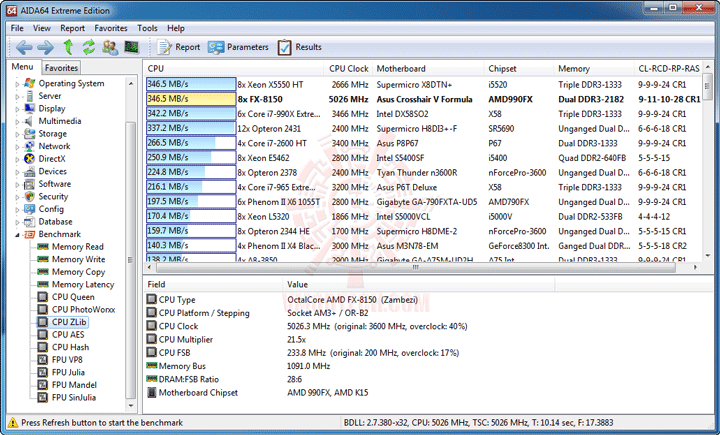Sort by the Chipset column header
Screen dimensions: 720x435
pos(519,68)
